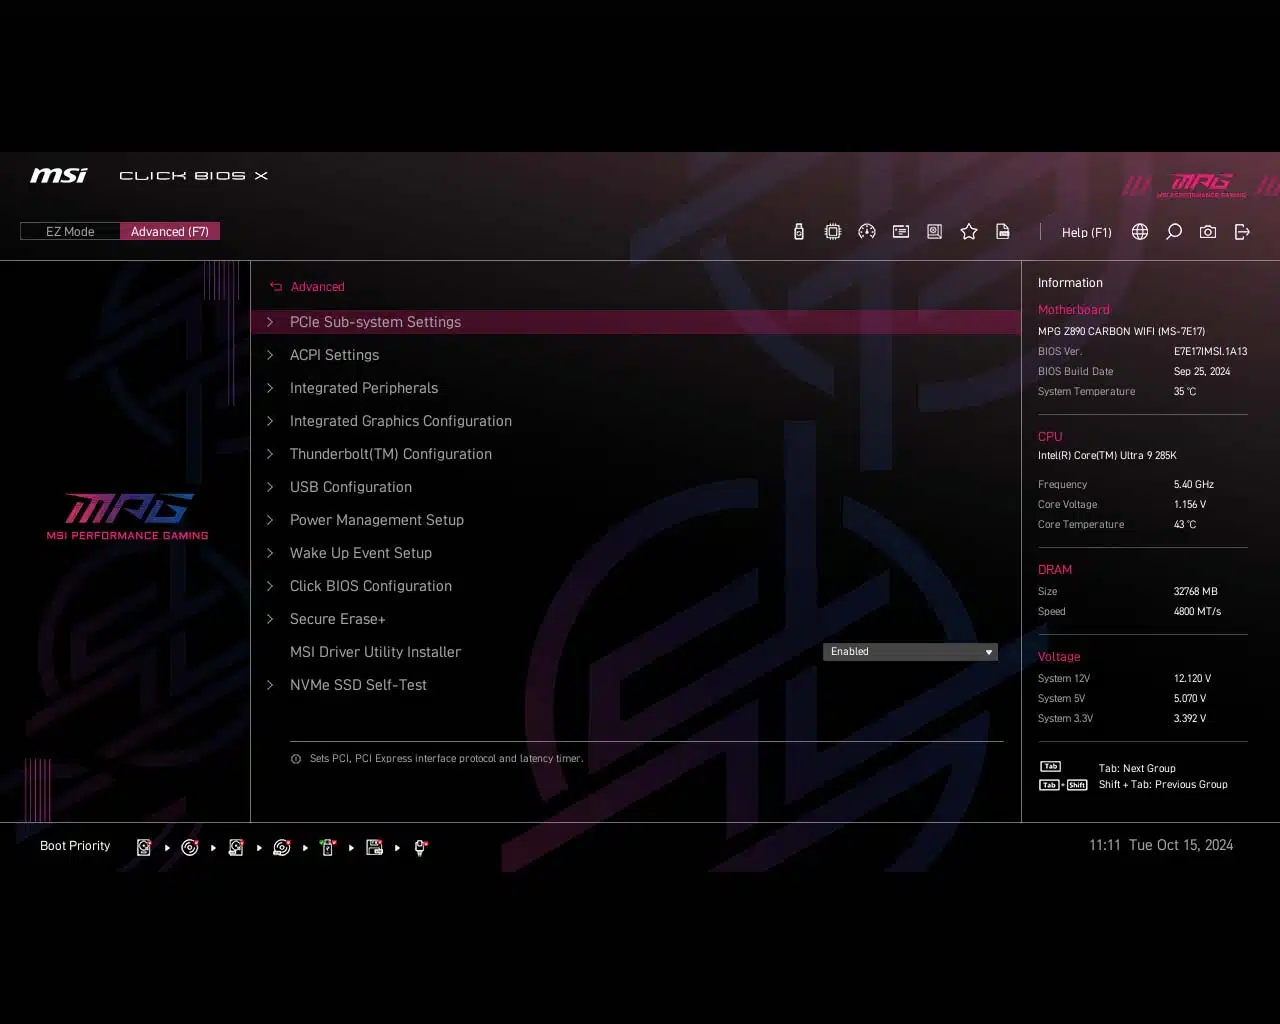Expand Integrated Peripherals chevron
This screenshot has height=1024, width=1280.
coord(270,388)
